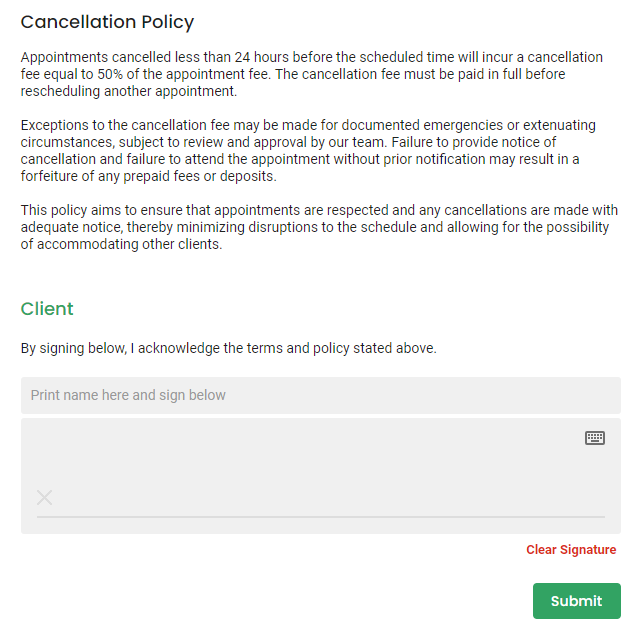Viewport: 636px width, 625px height.
Task: Click the phrase subject to review and approval
Action: tap(211, 142)
